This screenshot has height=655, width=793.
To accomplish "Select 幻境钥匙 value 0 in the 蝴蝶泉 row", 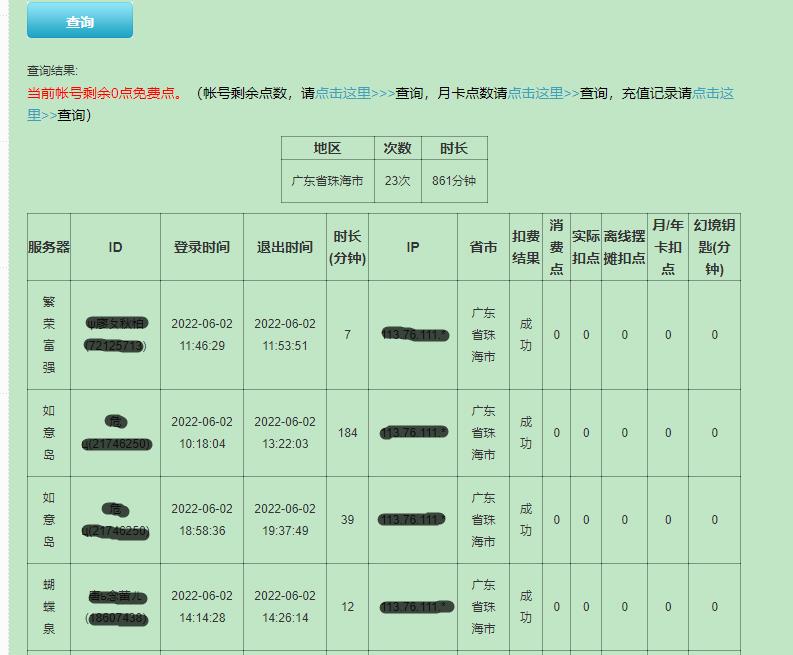I will (714, 606).
